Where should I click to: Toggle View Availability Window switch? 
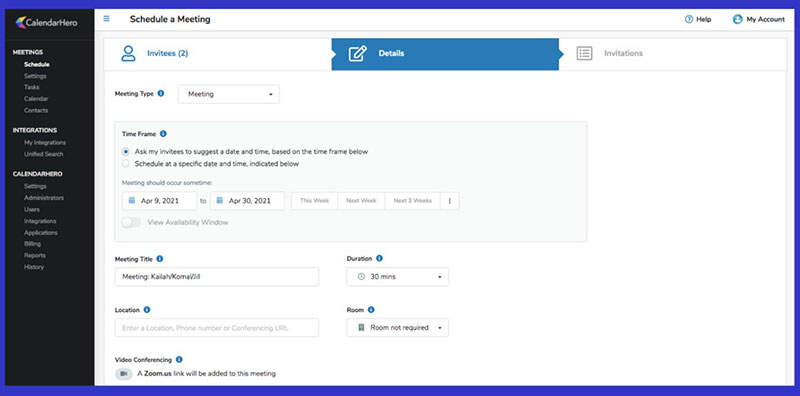click(131, 222)
